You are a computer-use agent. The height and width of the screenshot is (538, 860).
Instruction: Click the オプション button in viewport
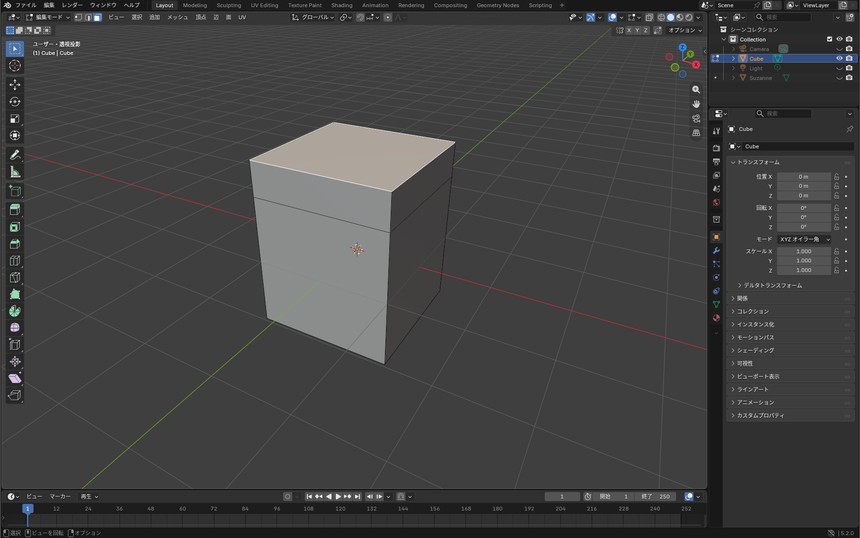coord(684,30)
